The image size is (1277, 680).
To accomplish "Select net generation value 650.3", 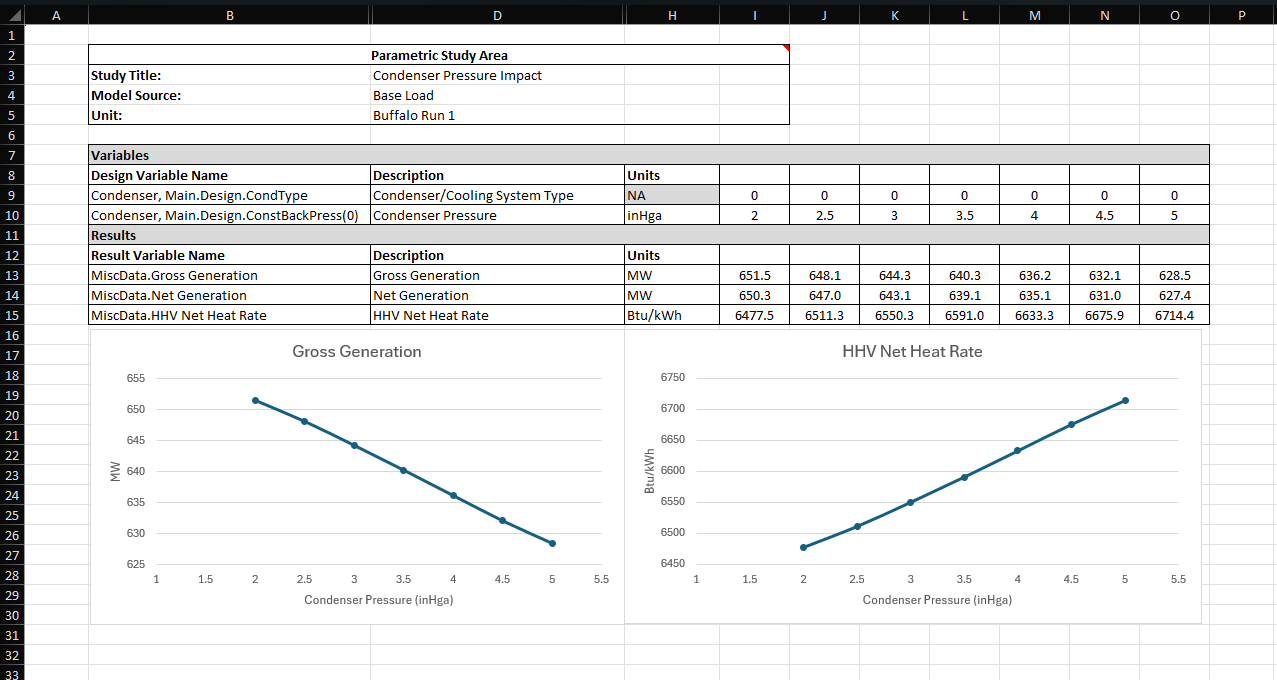I will coord(754,295).
